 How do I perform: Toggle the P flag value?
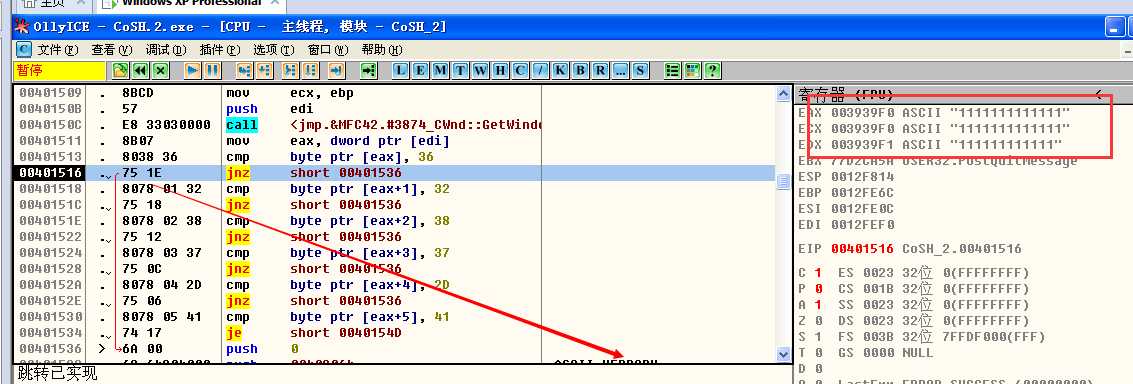818,289
